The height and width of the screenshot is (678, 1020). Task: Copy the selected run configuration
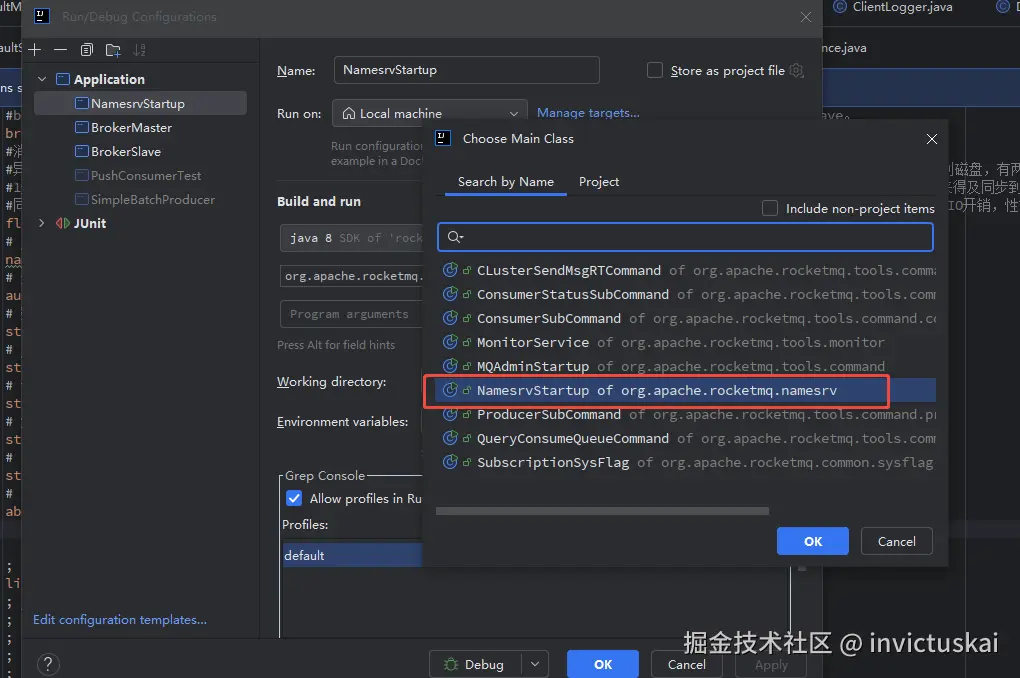87,49
